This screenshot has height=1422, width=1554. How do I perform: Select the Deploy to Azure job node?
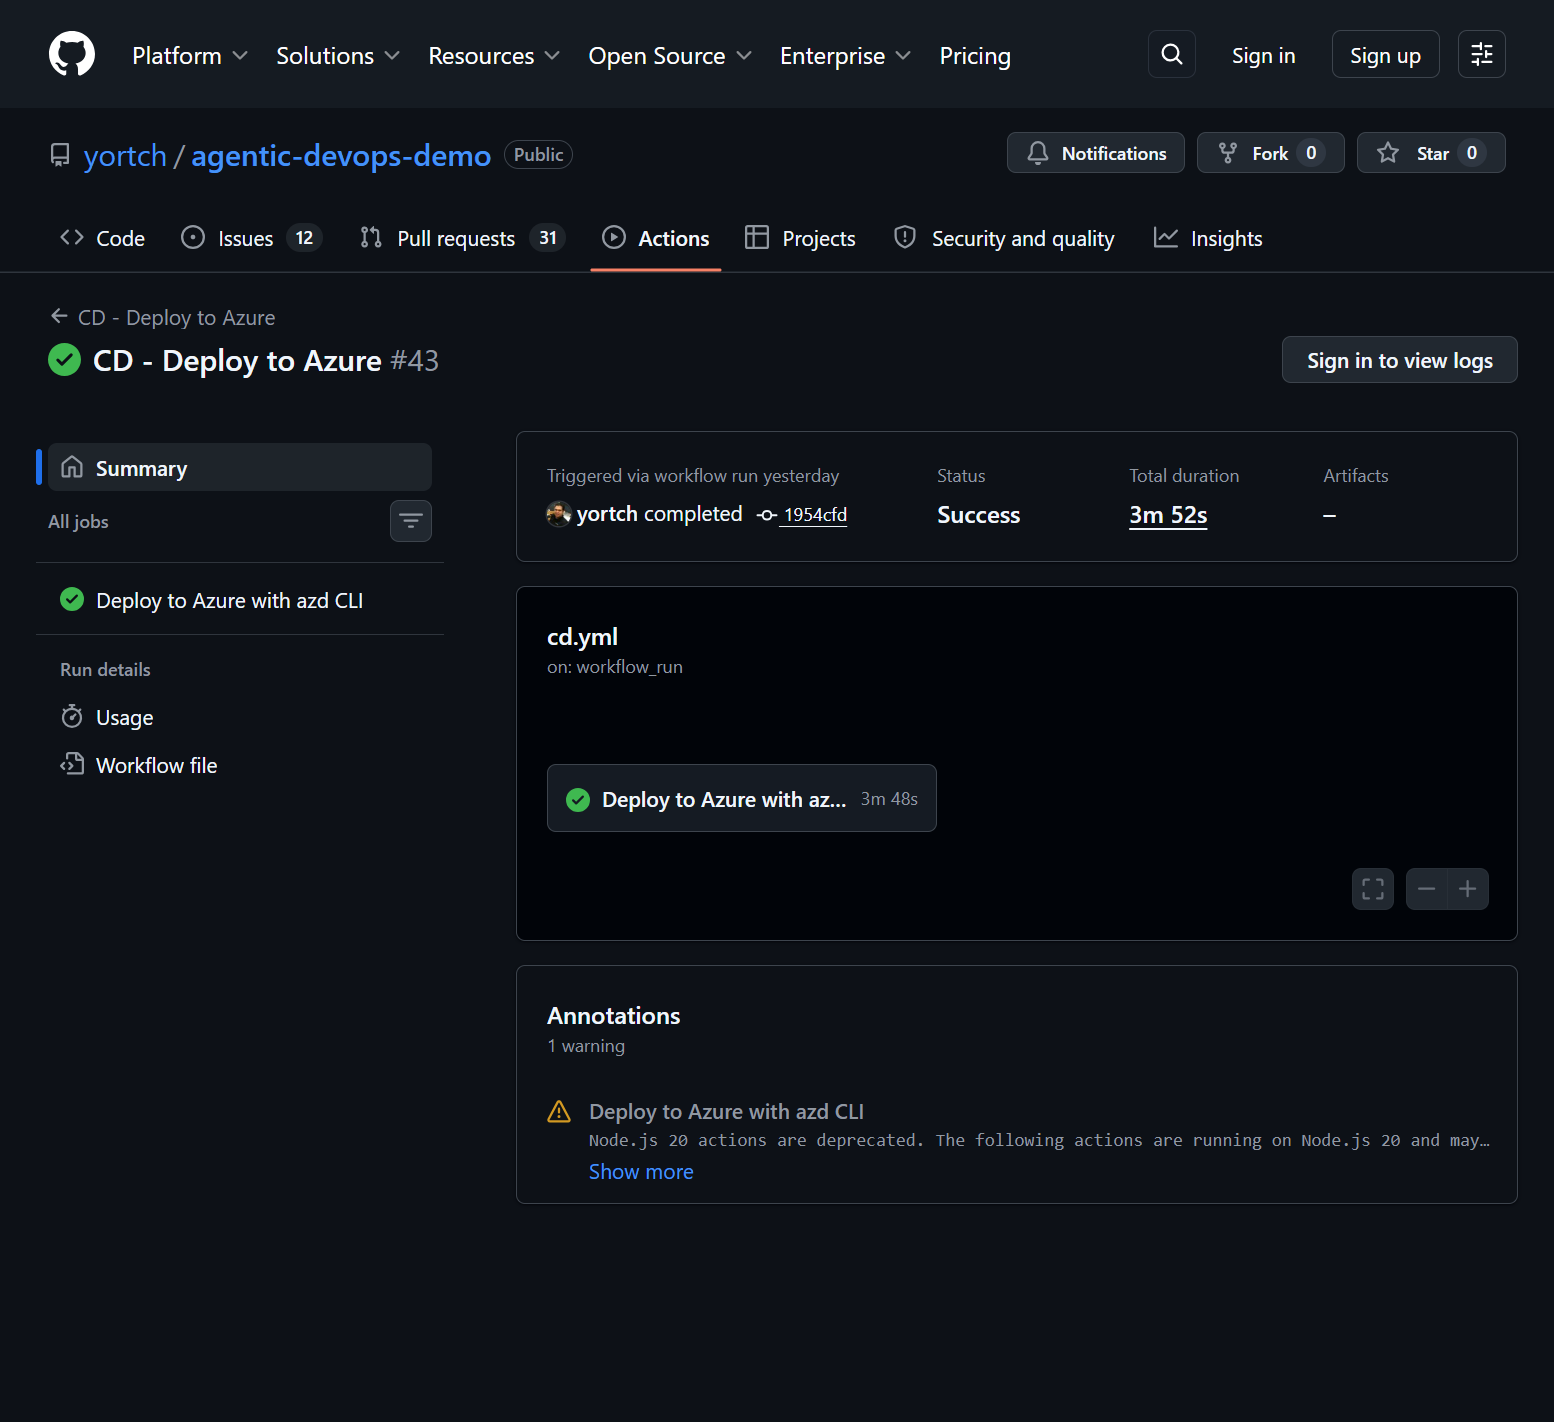coord(741,798)
